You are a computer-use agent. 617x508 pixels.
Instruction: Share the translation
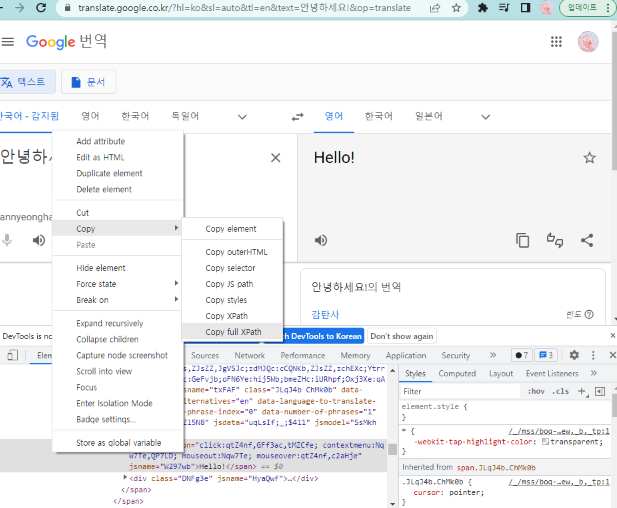pos(587,240)
